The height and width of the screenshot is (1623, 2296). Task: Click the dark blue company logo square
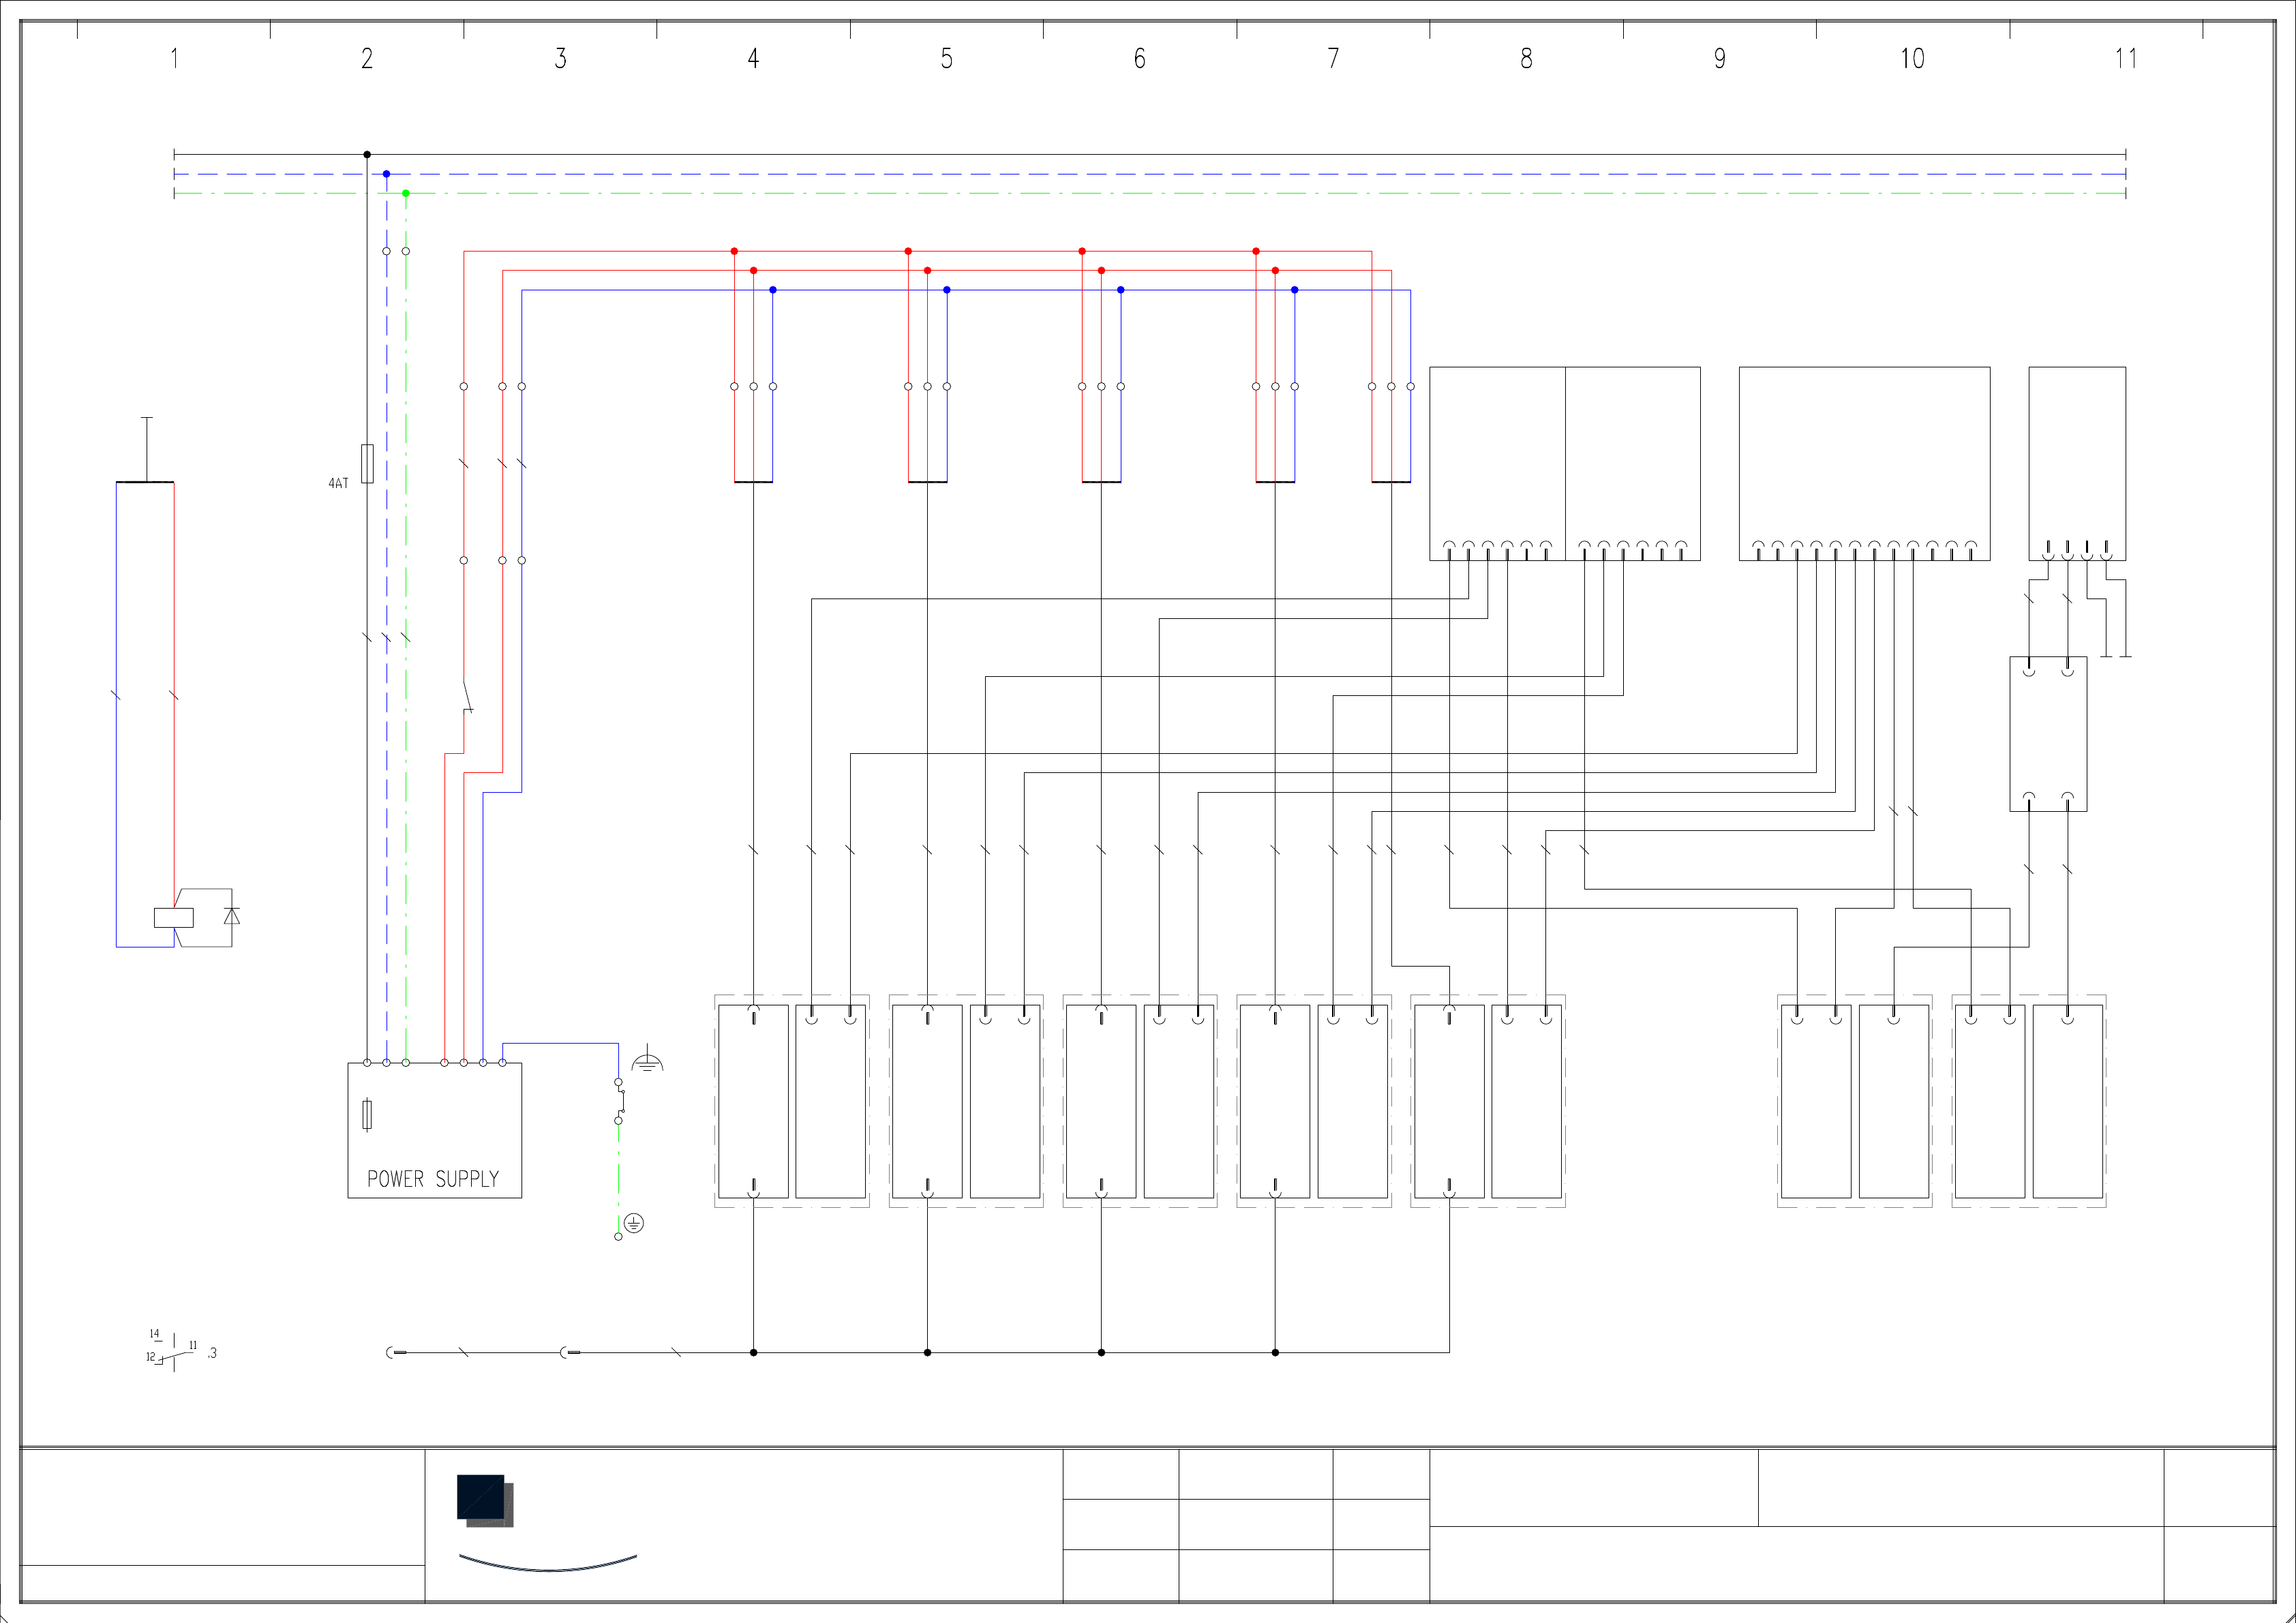pyautogui.click(x=481, y=1496)
